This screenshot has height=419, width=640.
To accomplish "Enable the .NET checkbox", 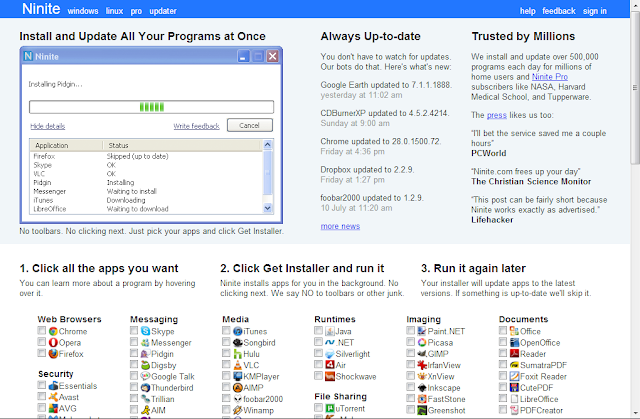I will point(318,341).
